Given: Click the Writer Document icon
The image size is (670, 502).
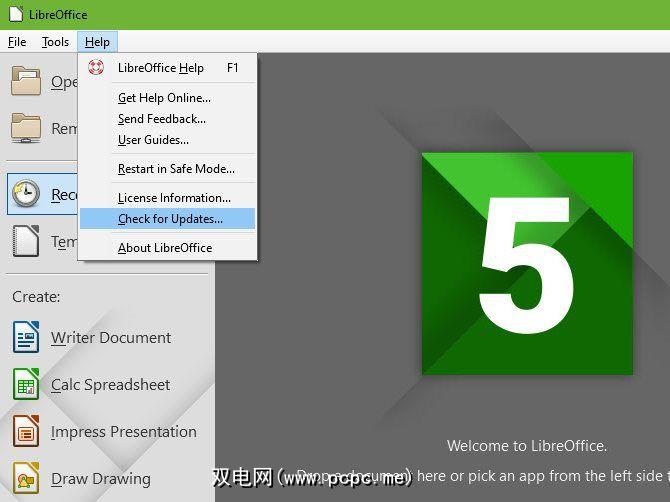Looking at the screenshot, I should [x=26, y=337].
